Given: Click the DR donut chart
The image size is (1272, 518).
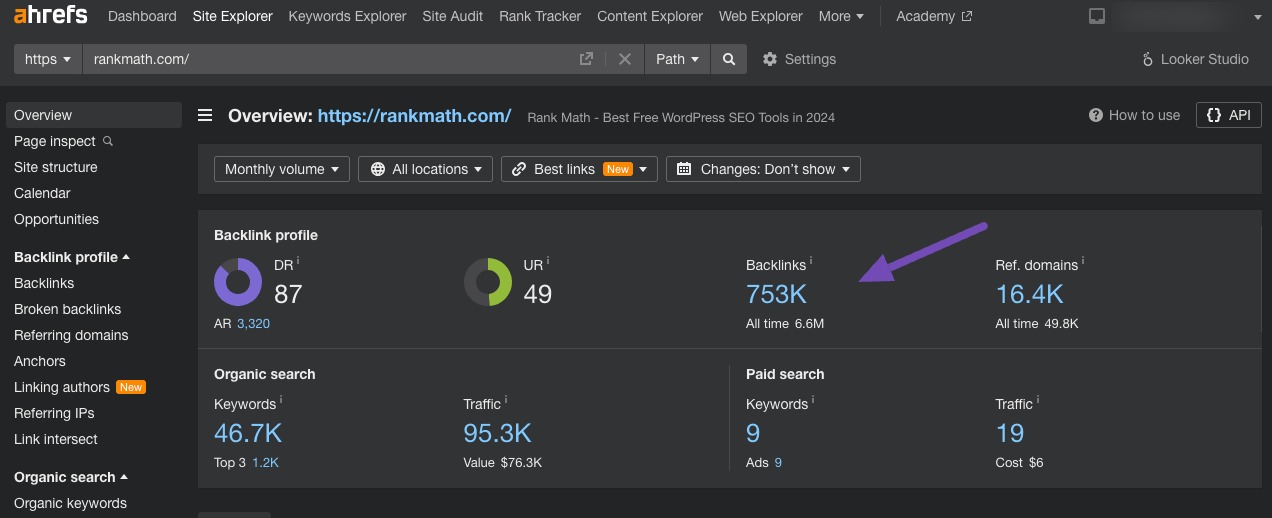Looking at the screenshot, I should 238,282.
